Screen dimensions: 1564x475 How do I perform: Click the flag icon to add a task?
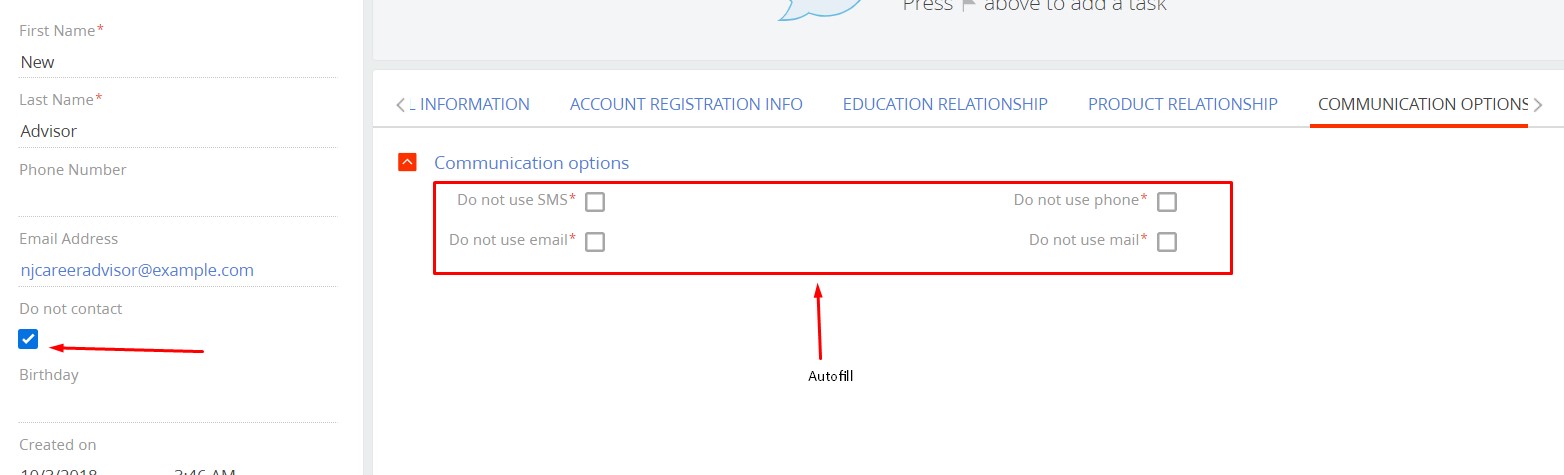[968, 6]
